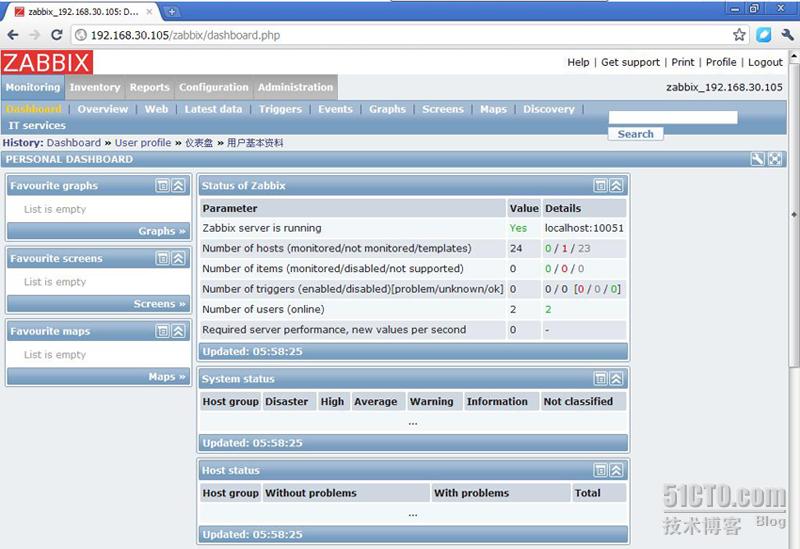Close the zabbix browser tab
The height and width of the screenshot is (549, 800).
pos(149,11)
